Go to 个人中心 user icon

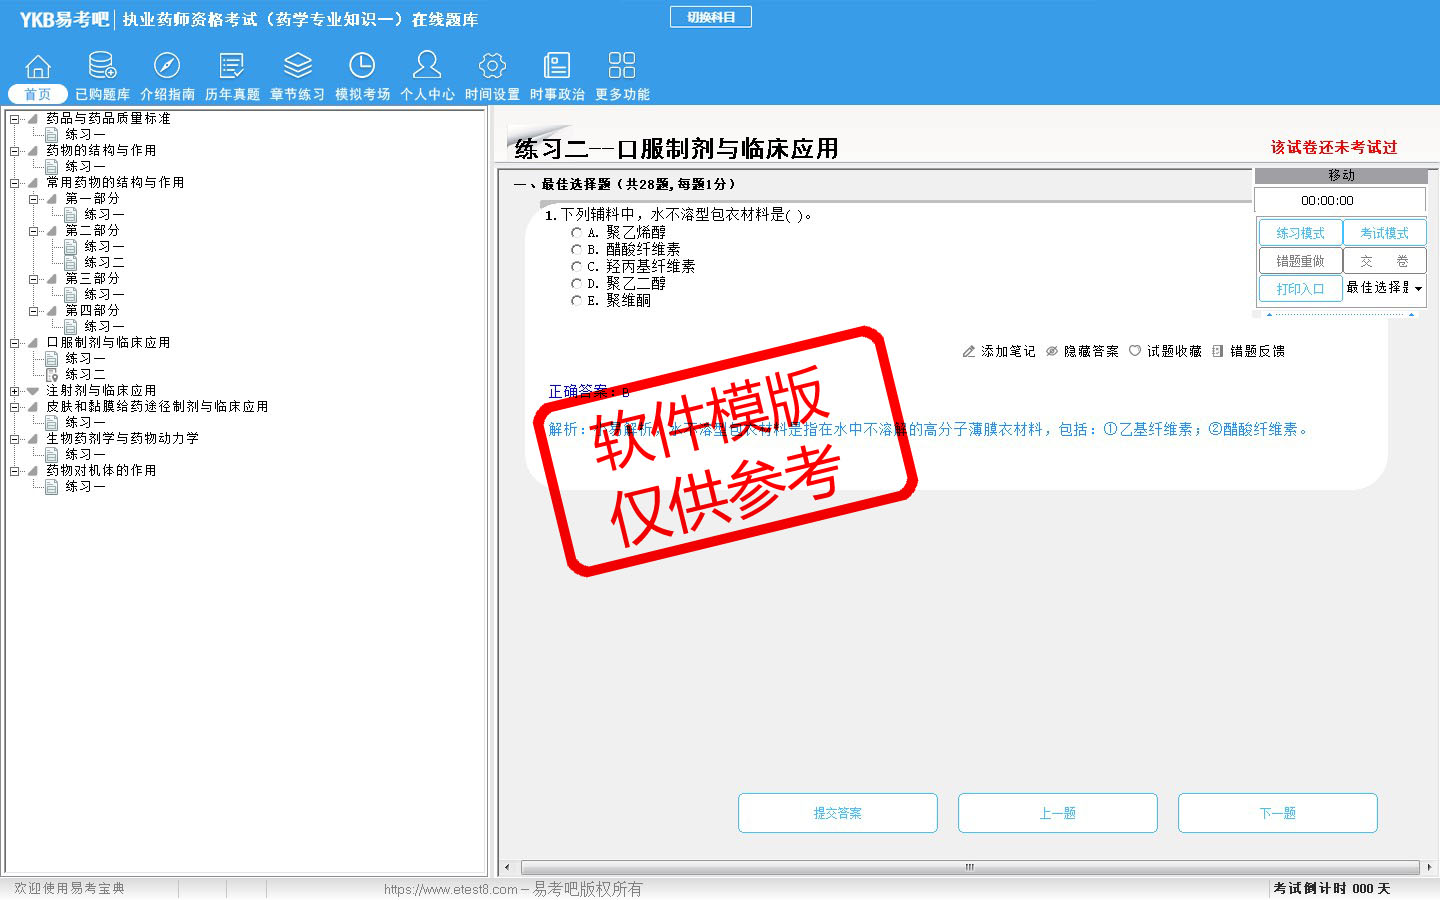(427, 66)
